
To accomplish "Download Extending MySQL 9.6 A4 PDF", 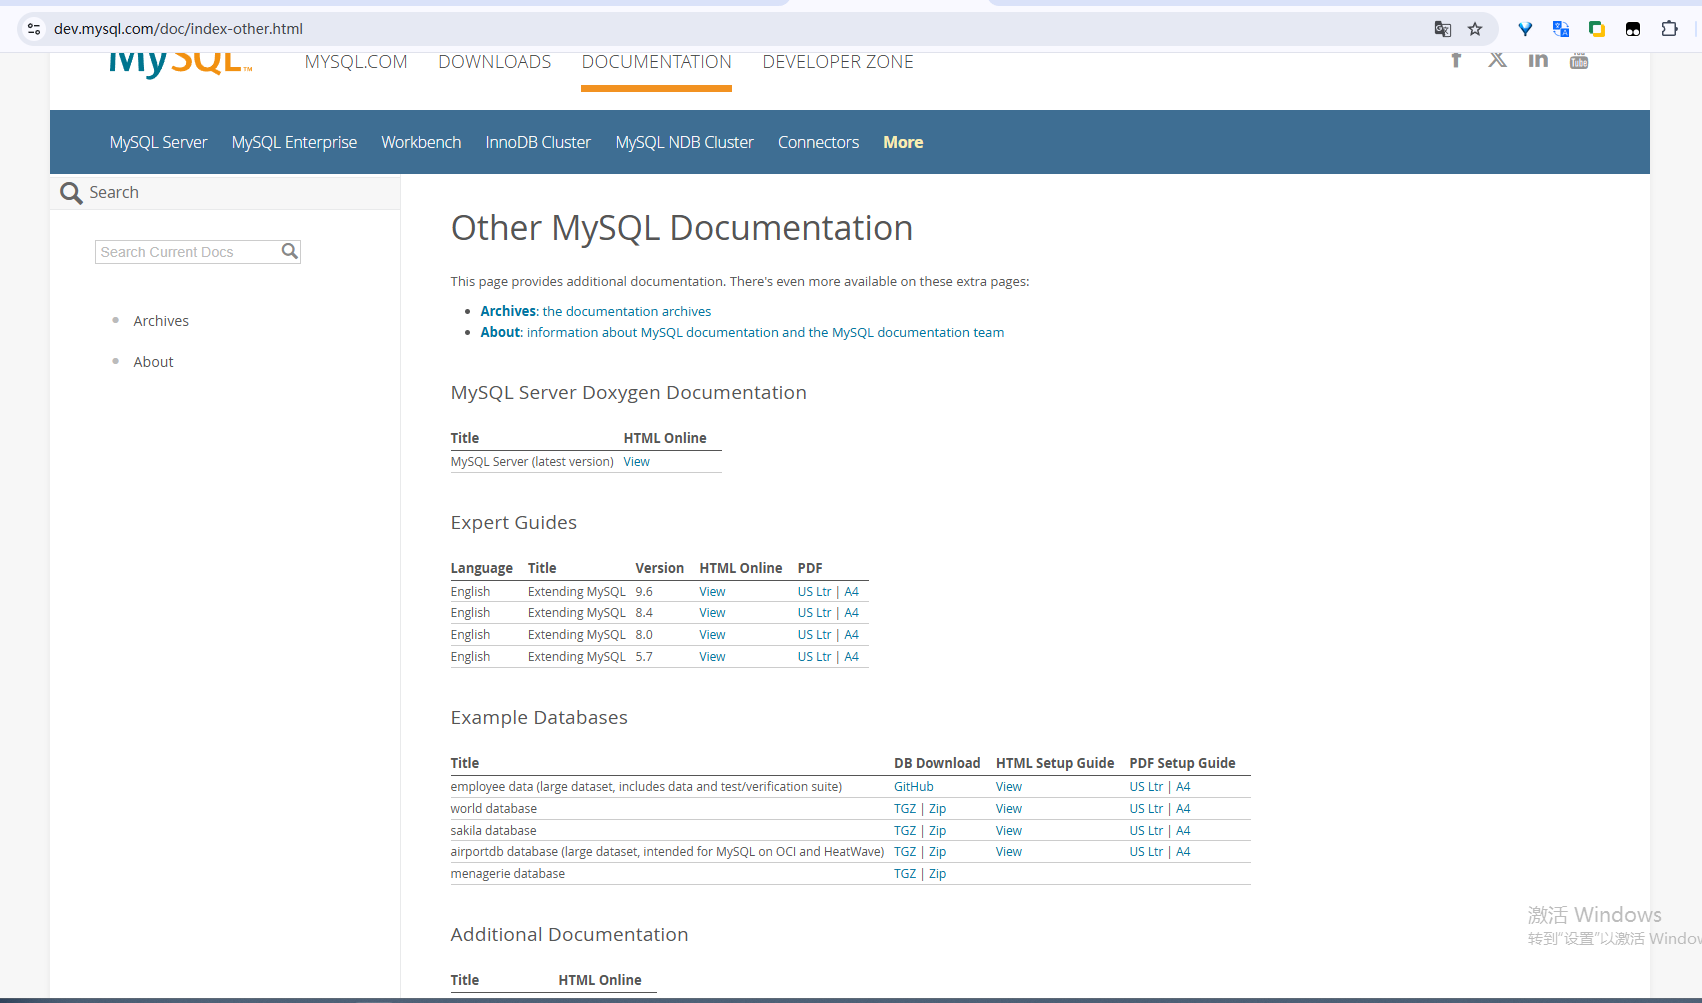I will point(851,592).
